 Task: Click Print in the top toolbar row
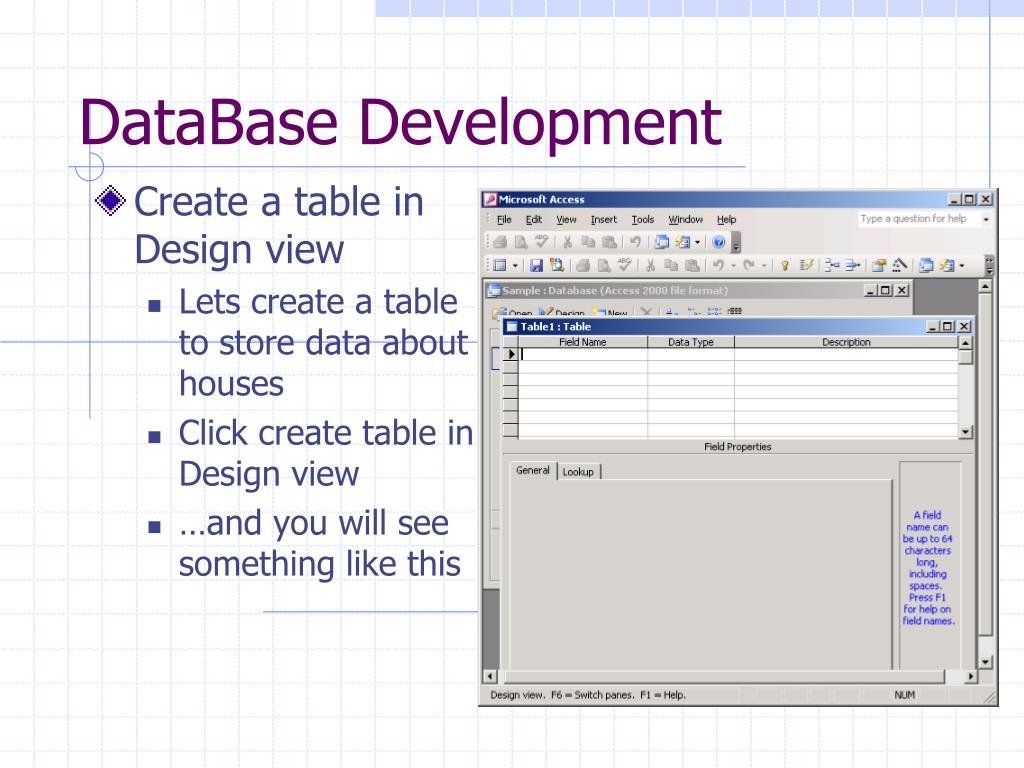(x=500, y=242)
